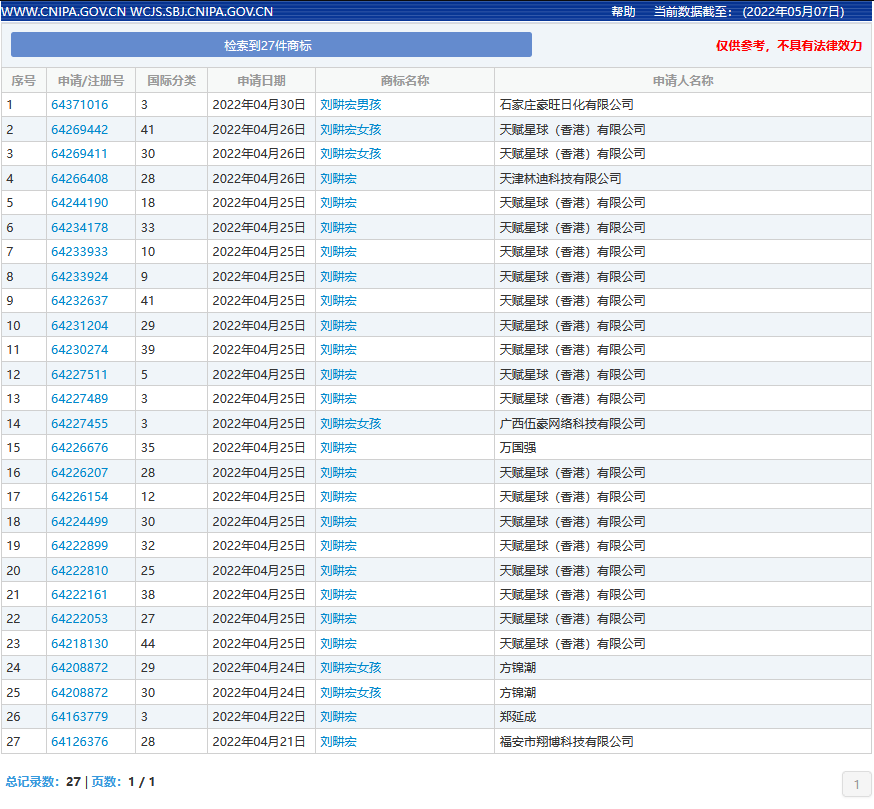Viewport: 874px width, 809px height.
Task: Open registration number 64224499
Action: (x=80, y=522)
